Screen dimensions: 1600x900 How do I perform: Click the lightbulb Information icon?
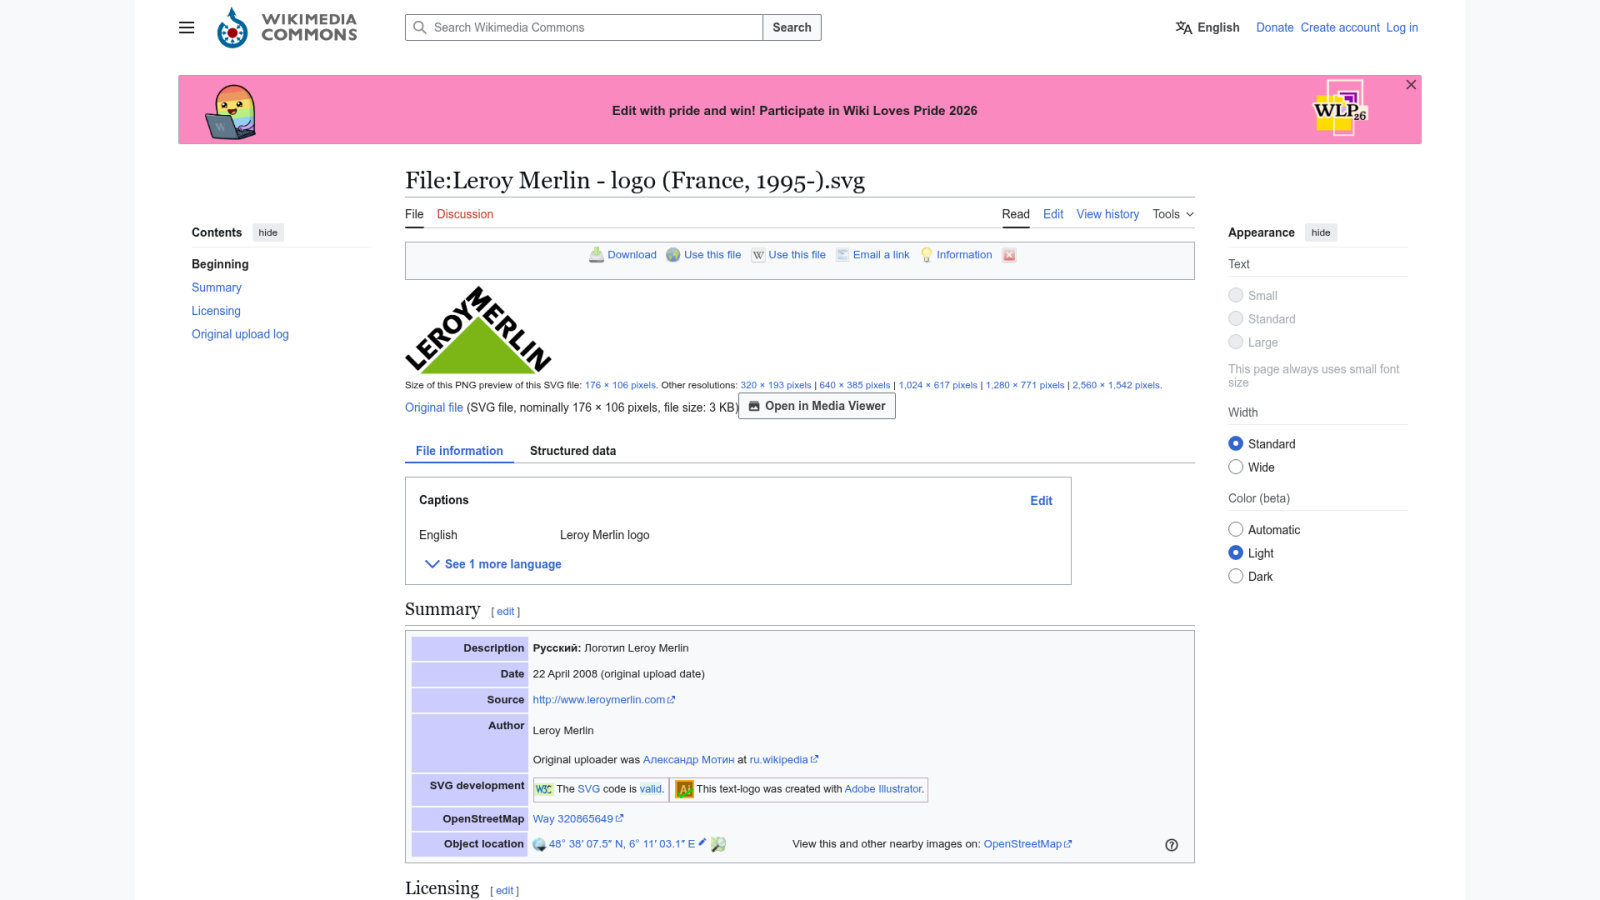(926, 255)
